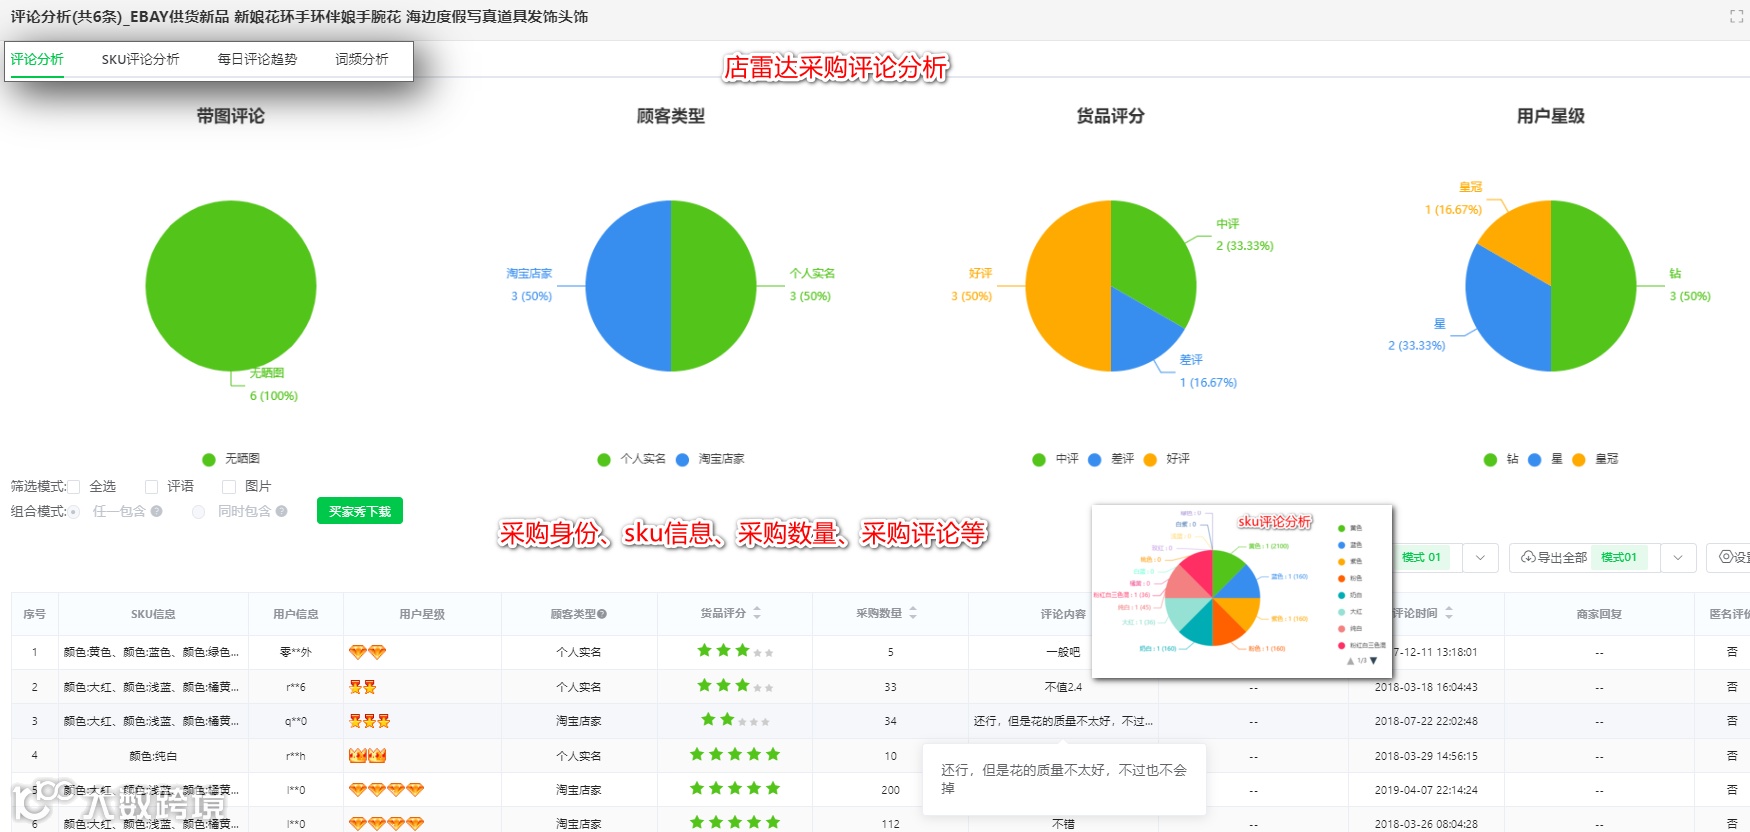Click the 颜色:纯白 SKU cell
The width and height of the screenshot is (1750, 832).
click(153, 756)
